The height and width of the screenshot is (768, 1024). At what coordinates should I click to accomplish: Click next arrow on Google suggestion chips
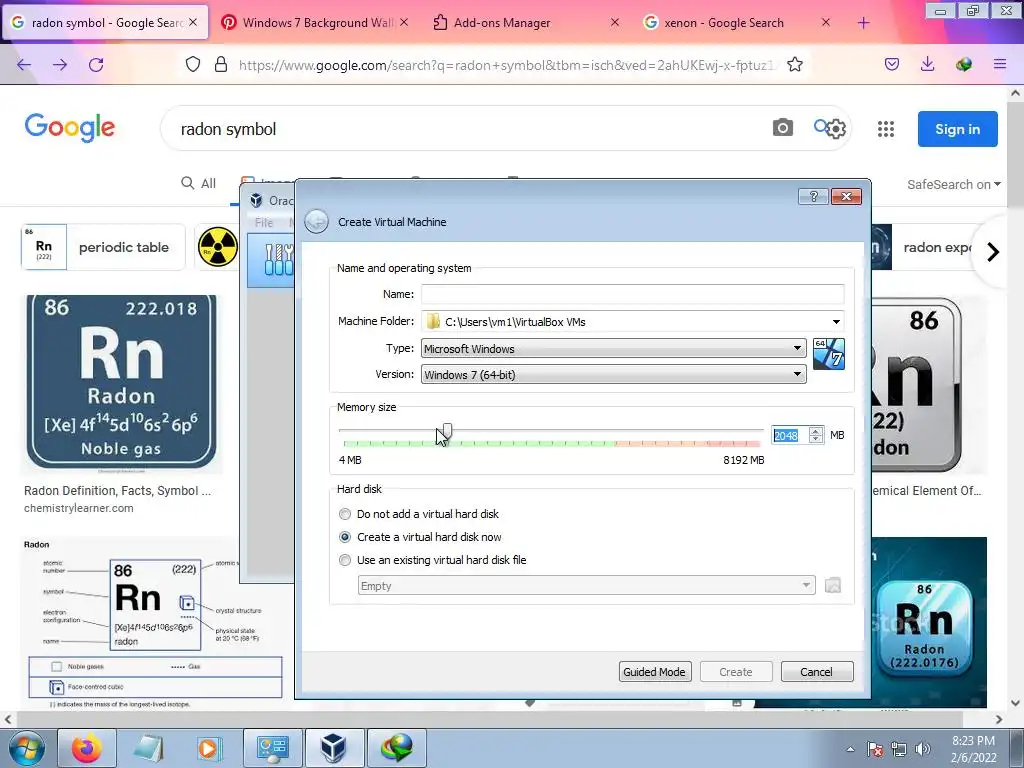[x=993, y=252]
